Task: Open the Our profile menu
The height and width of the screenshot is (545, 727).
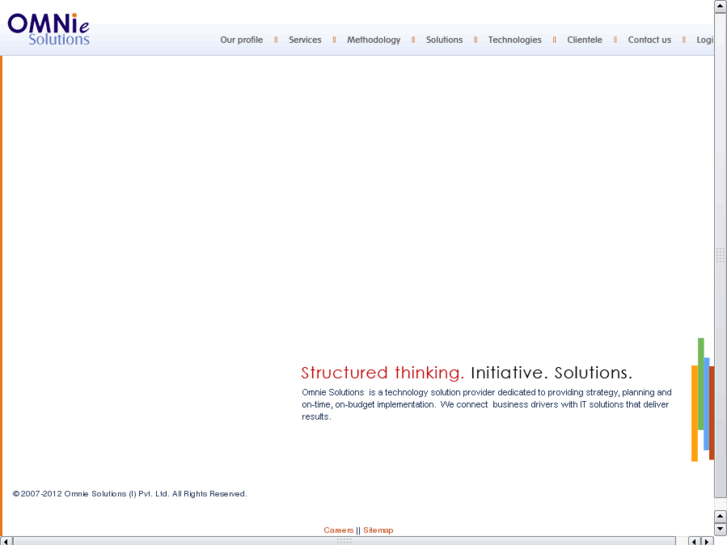Action: 241,40
